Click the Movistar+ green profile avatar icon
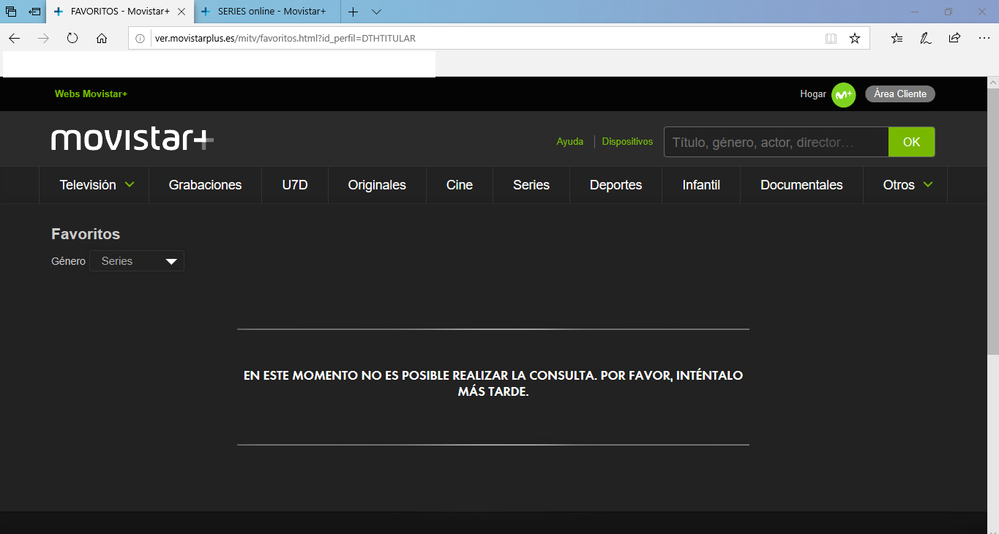Image resolution: width=999 pixels, height=534 pixels. tap(843, 94)
